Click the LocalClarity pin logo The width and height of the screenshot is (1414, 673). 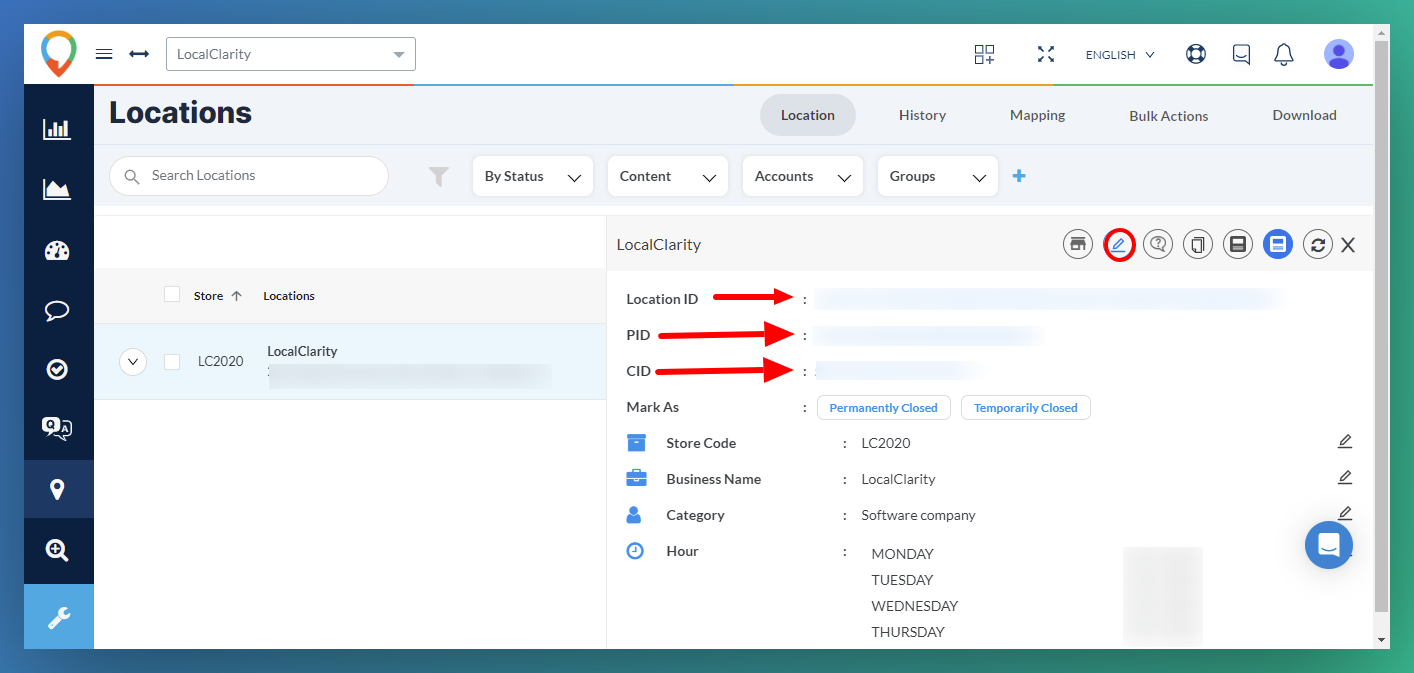pos(59,54)
